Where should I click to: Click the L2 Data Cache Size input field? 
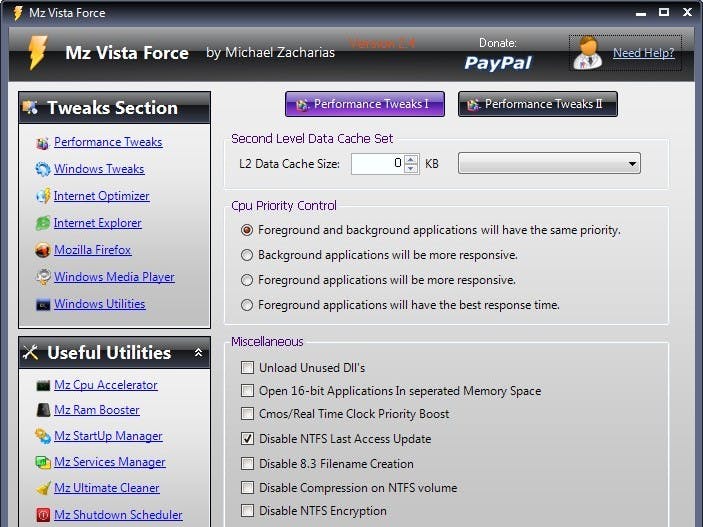378,163
